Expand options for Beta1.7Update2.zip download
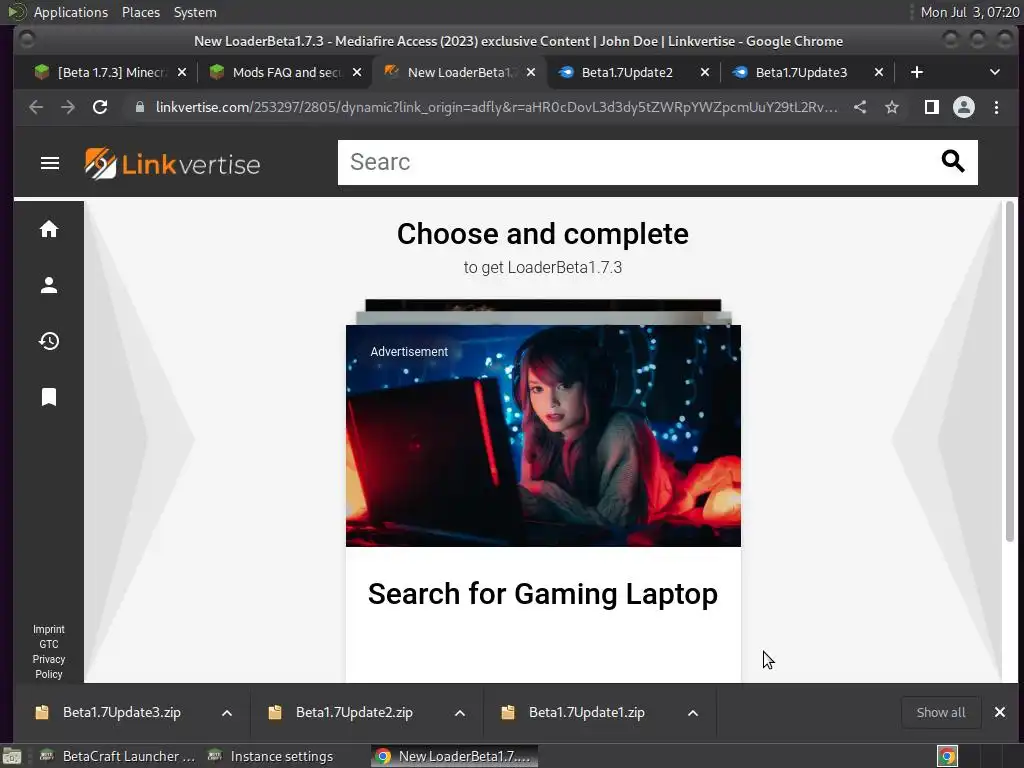The width and height of the screenshot is (1024, 768). click(460, 712)
